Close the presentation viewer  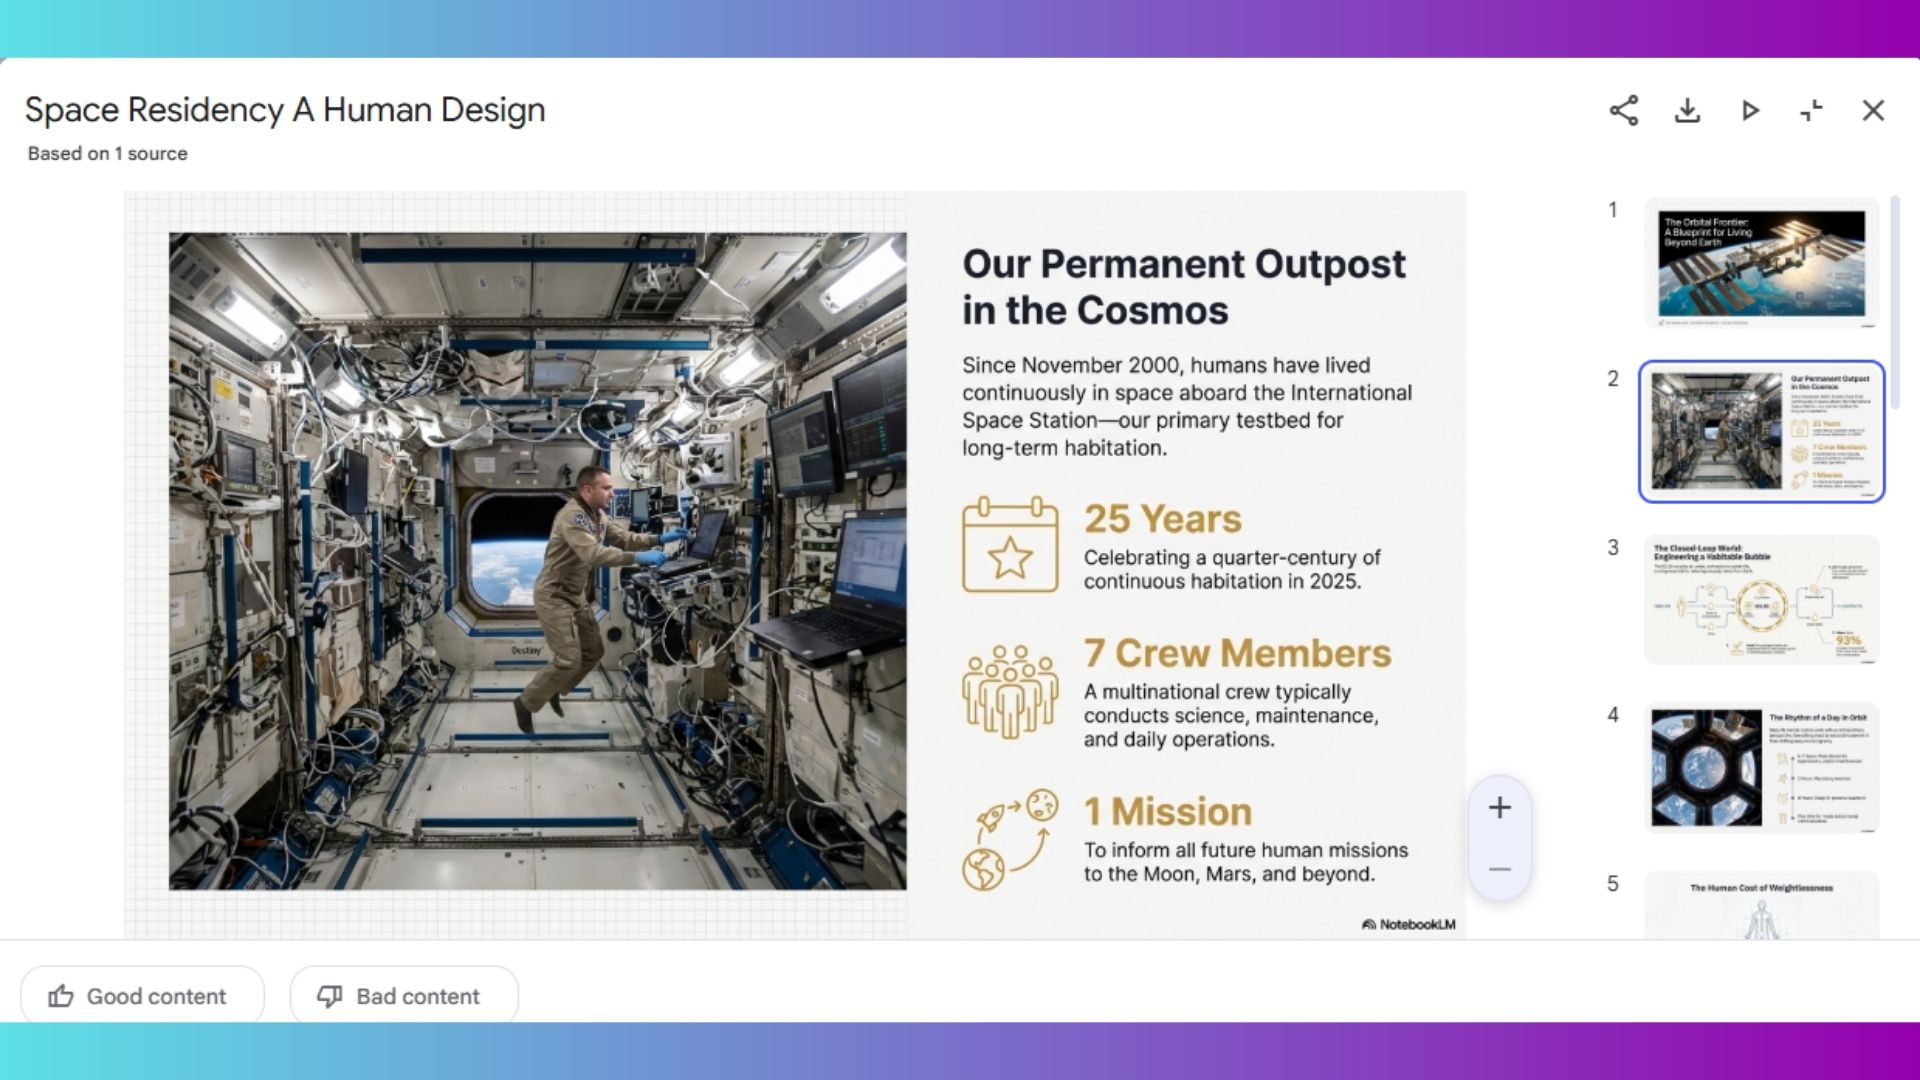(x=1873, y=110)
